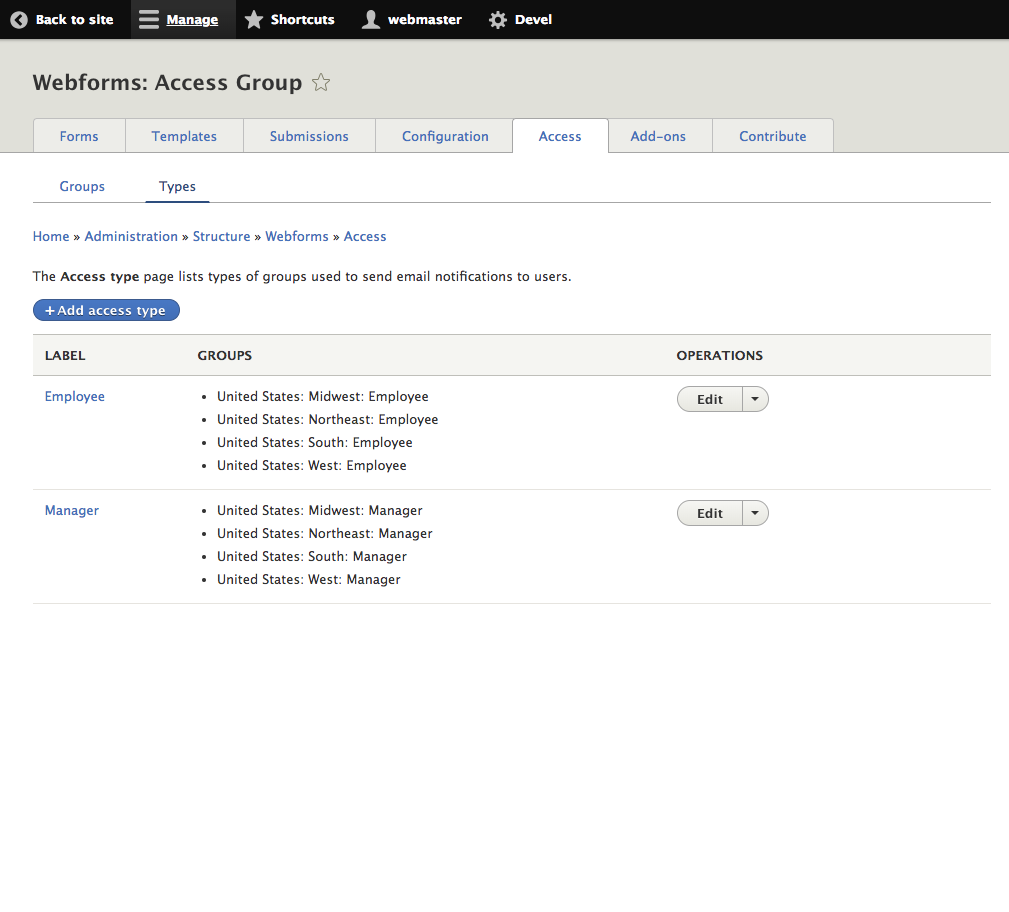
Task: Bookmark page with star beside the title
Action: tap(320, 83)
